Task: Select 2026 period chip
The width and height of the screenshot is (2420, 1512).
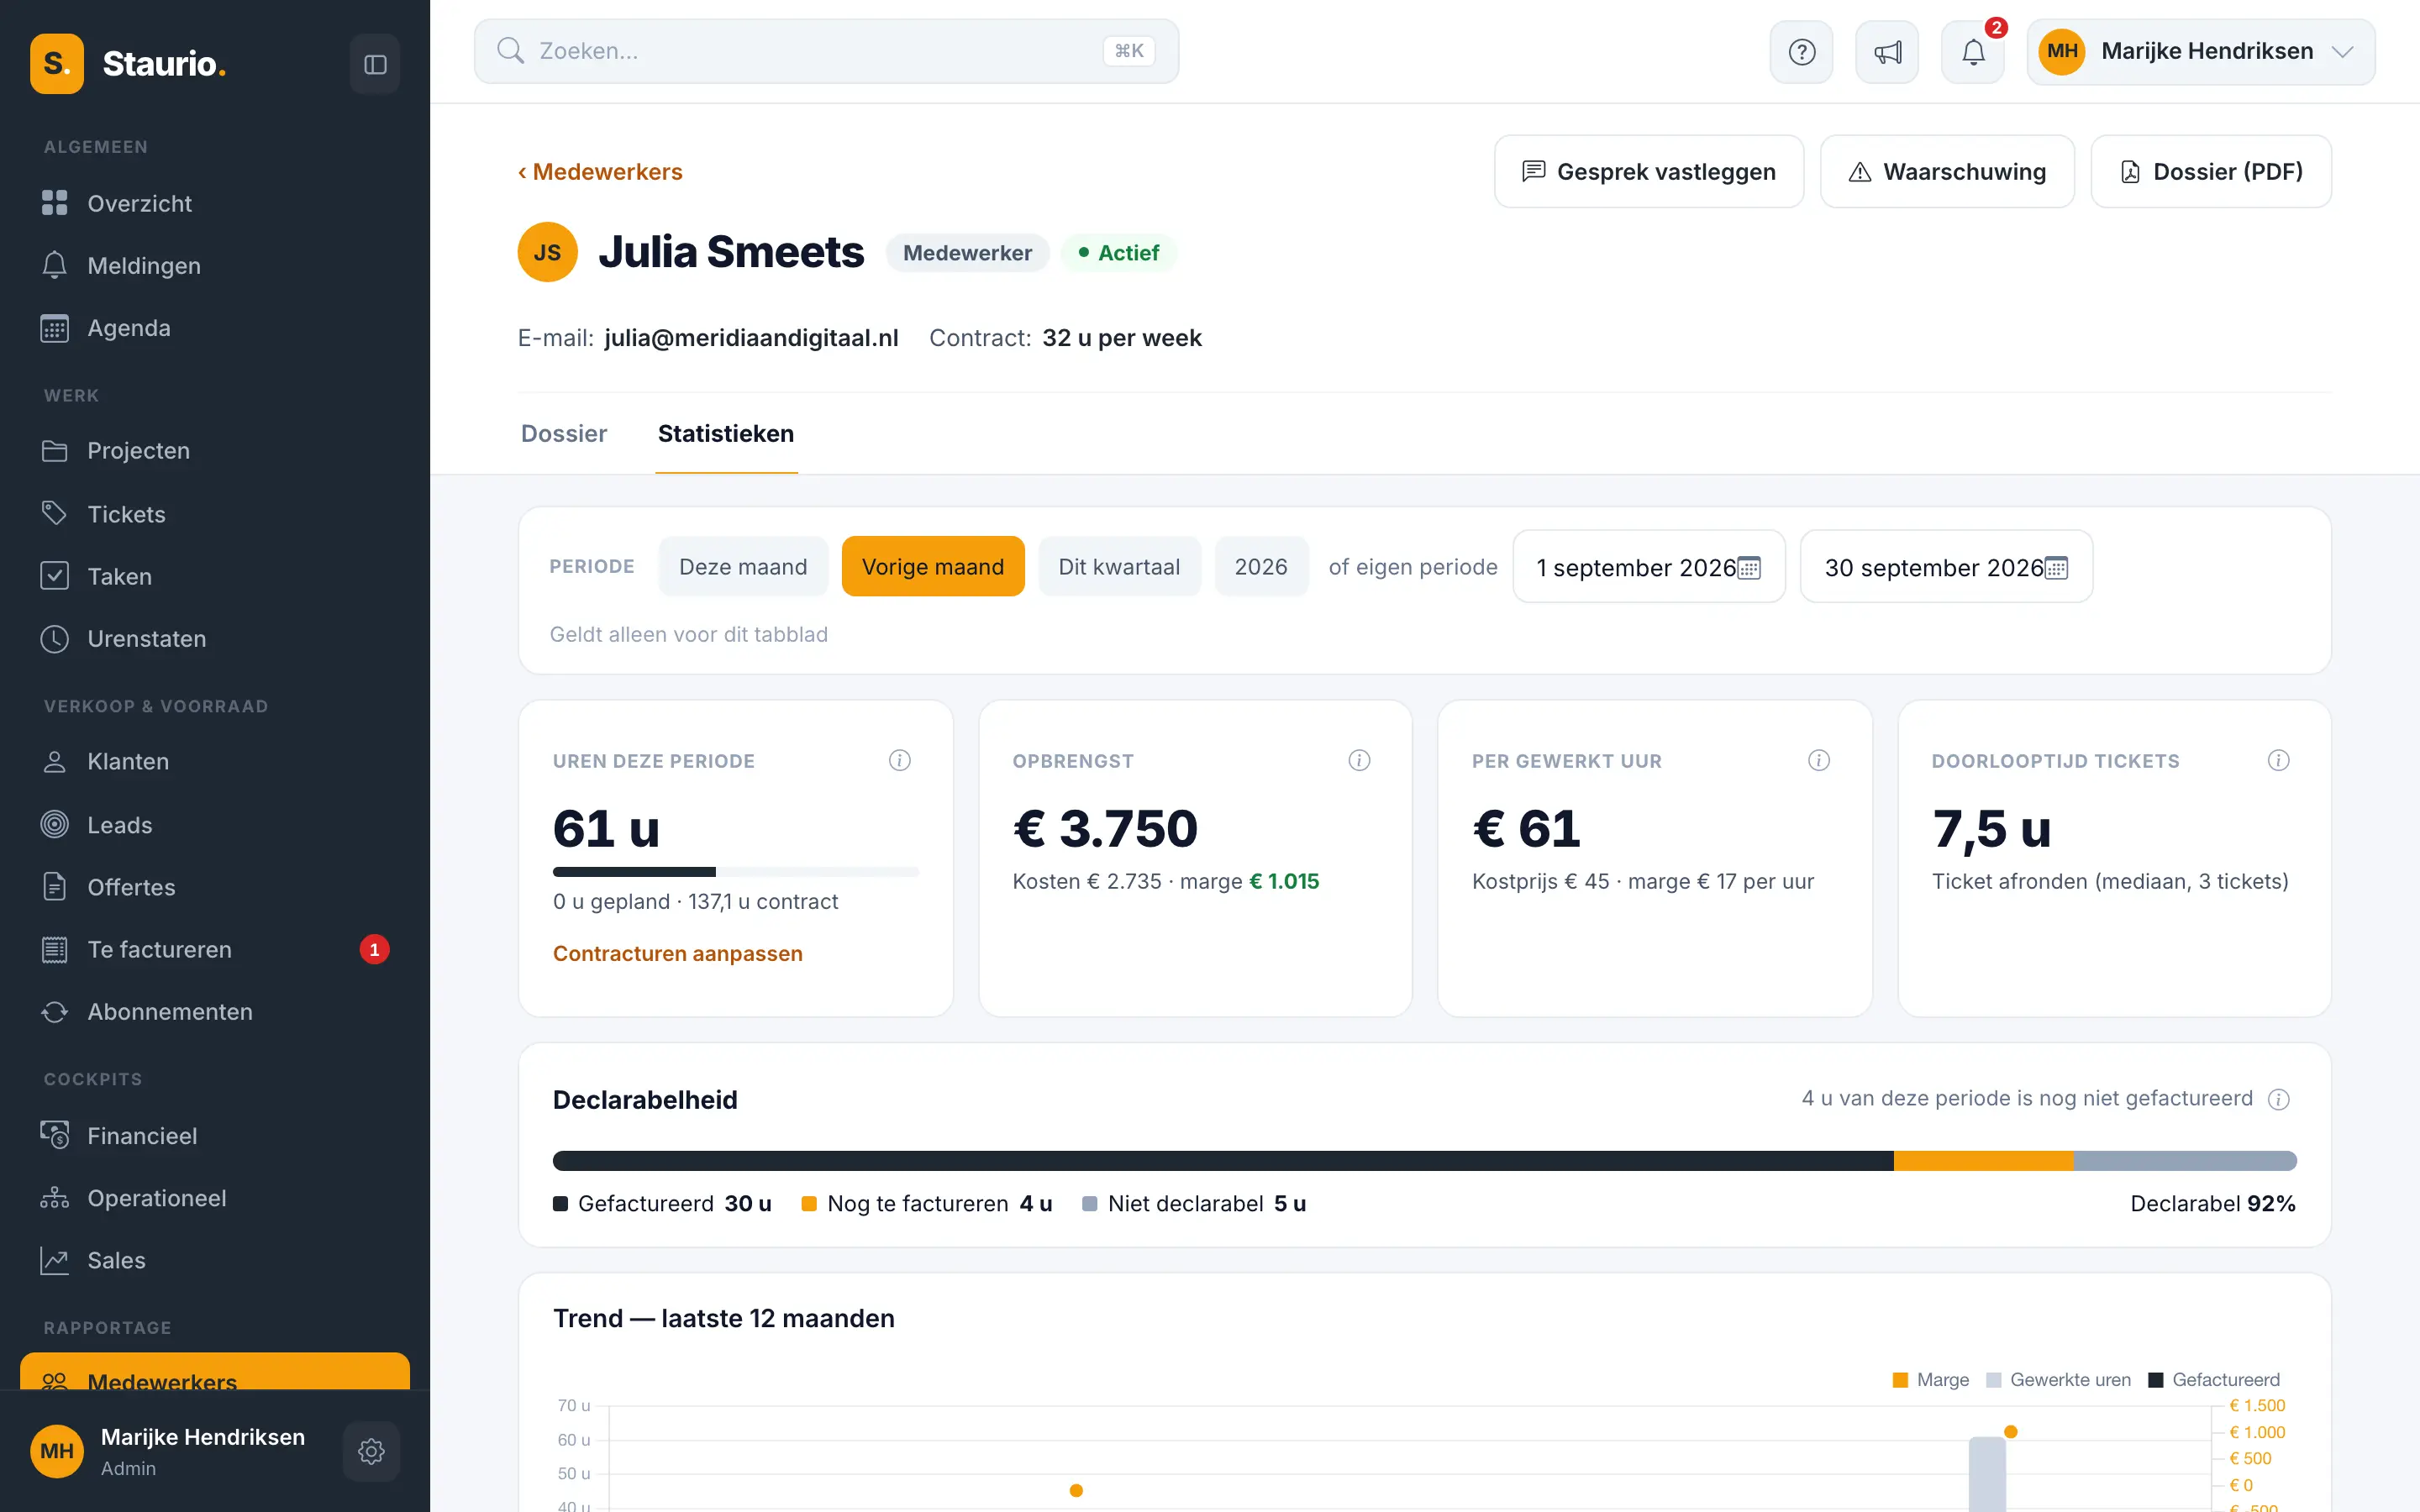Action: coord(1261,567)
